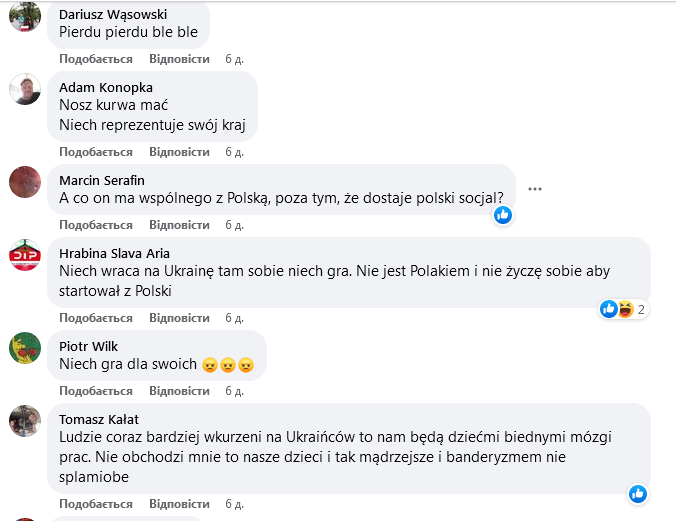Open Piotr Wilk name link
The image size is (676, 521).
88,346
